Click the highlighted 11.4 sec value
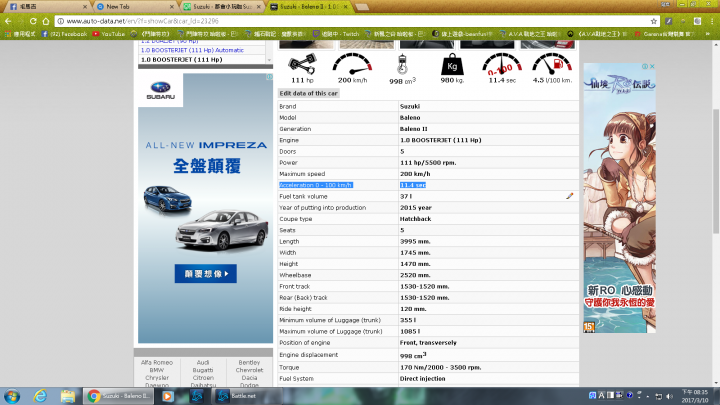 coord(413,185)
